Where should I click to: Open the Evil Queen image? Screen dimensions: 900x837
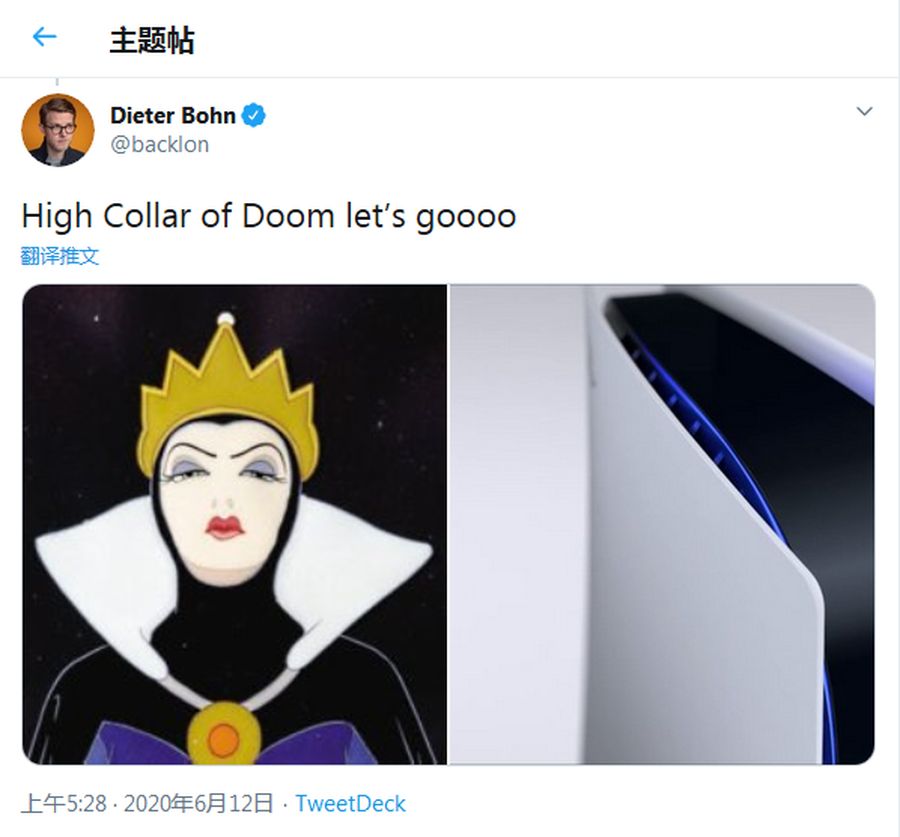(234, 524)
